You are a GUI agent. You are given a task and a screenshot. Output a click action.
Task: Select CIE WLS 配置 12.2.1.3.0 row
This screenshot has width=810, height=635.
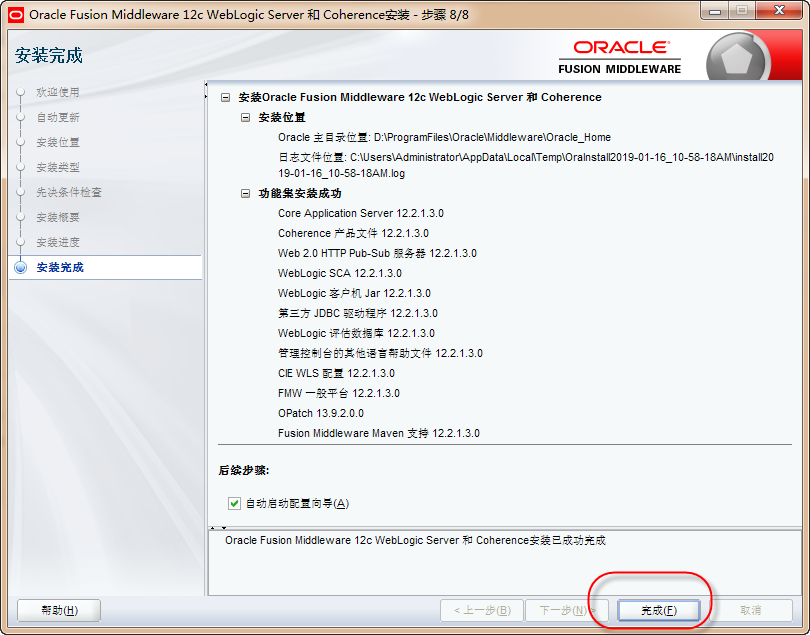click(x=336, y=374)
